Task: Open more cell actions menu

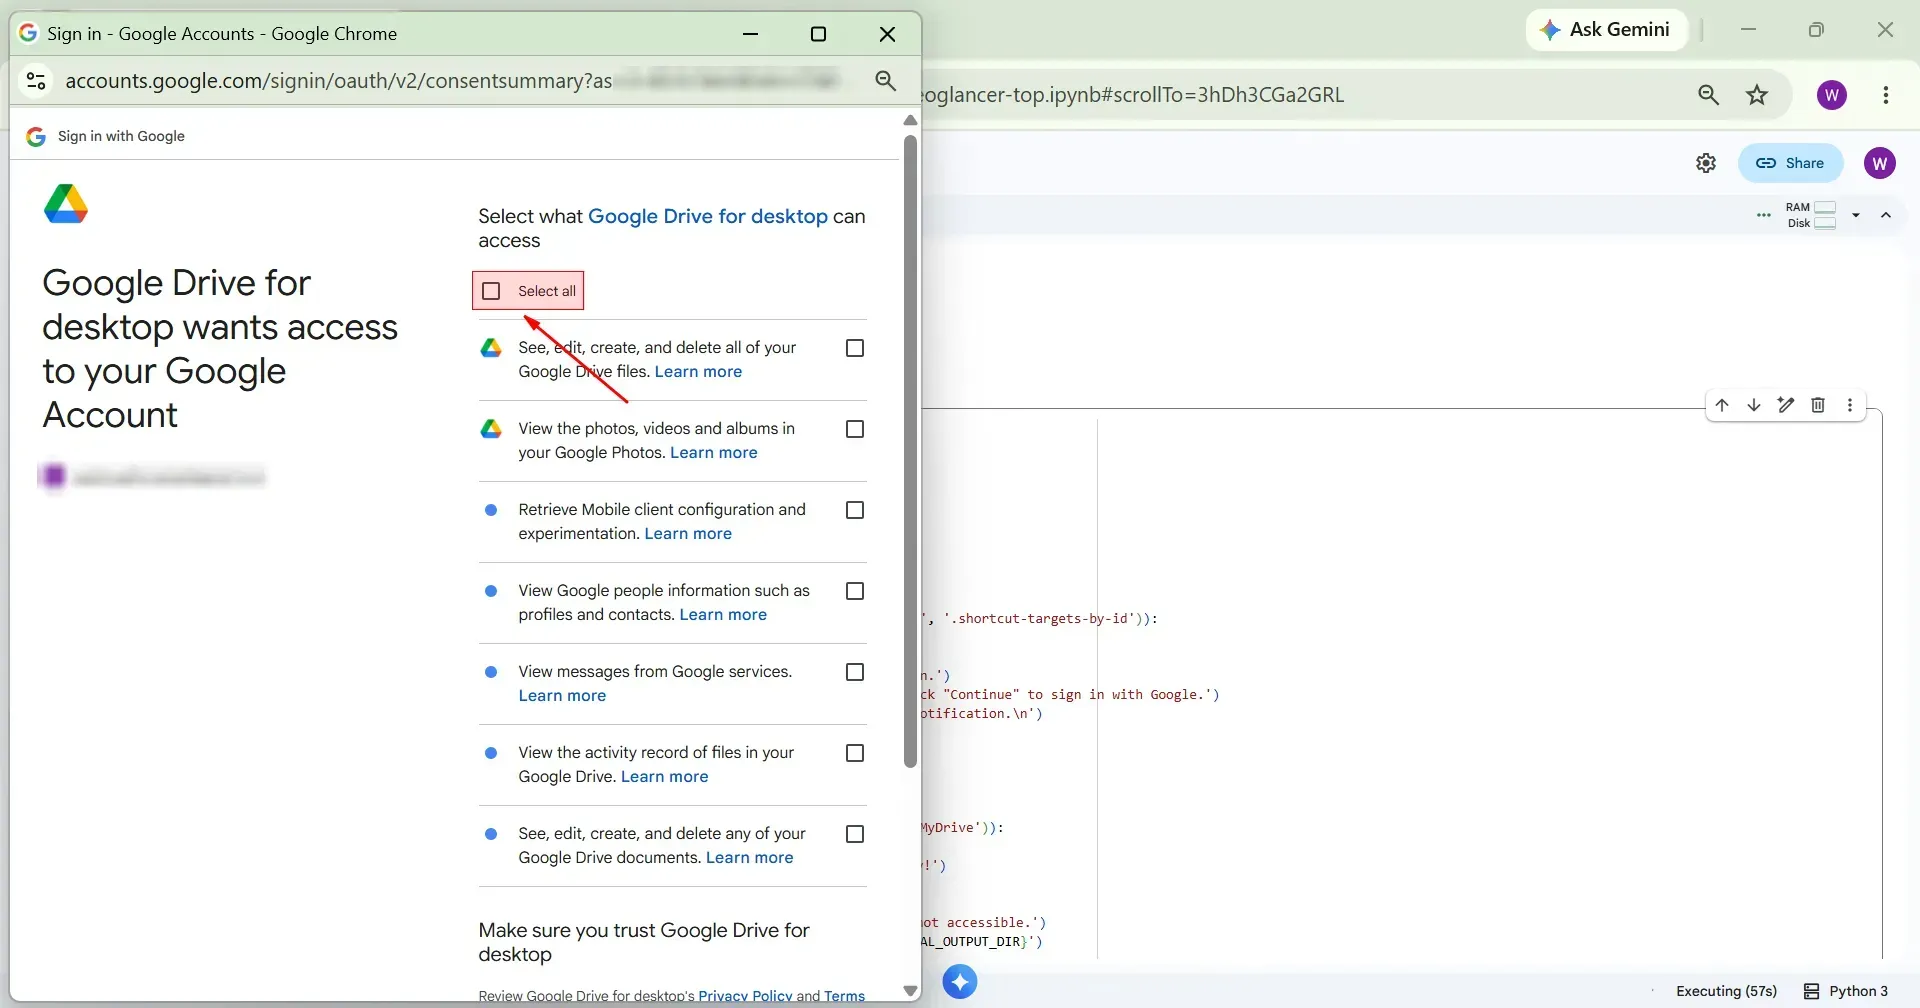Action: click(1850, 405)
